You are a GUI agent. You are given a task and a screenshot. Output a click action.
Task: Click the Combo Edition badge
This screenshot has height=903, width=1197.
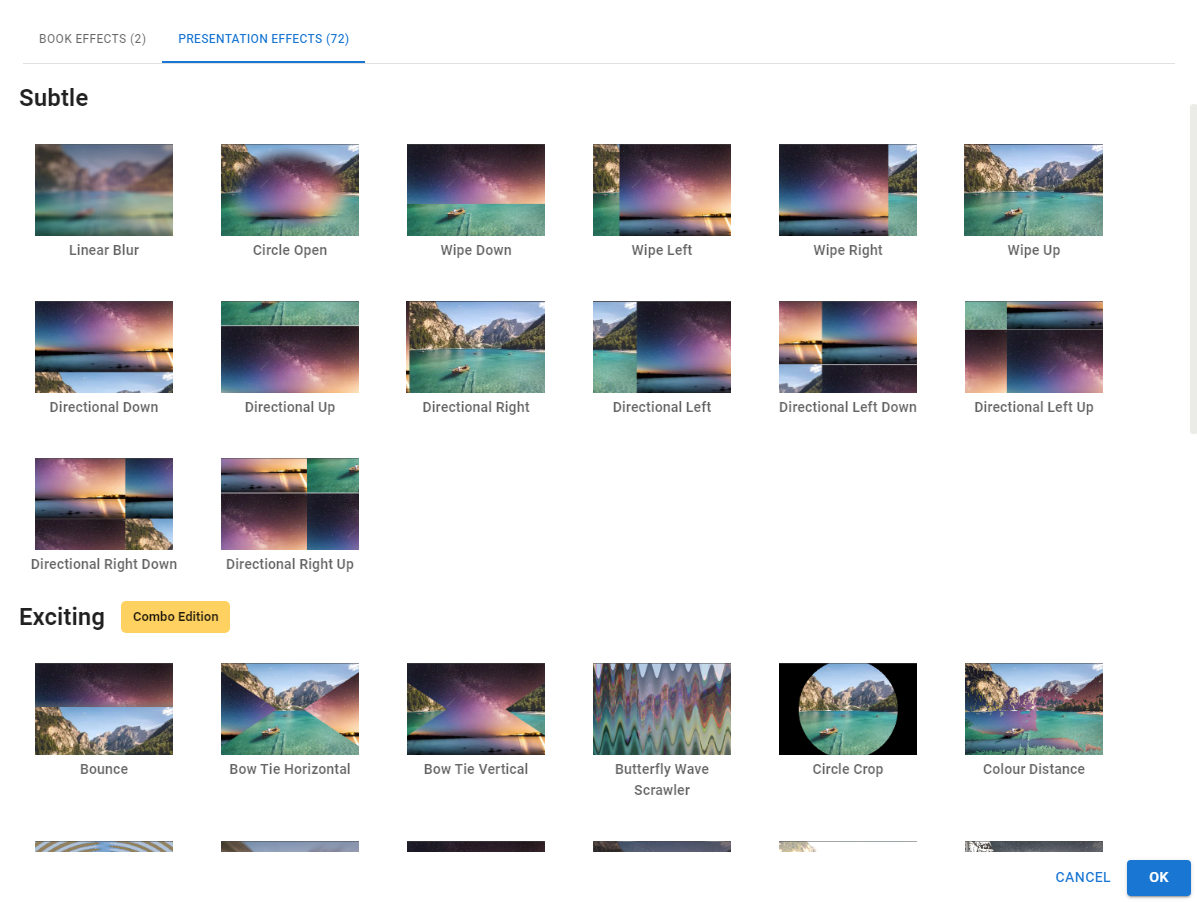click(175, 617)
